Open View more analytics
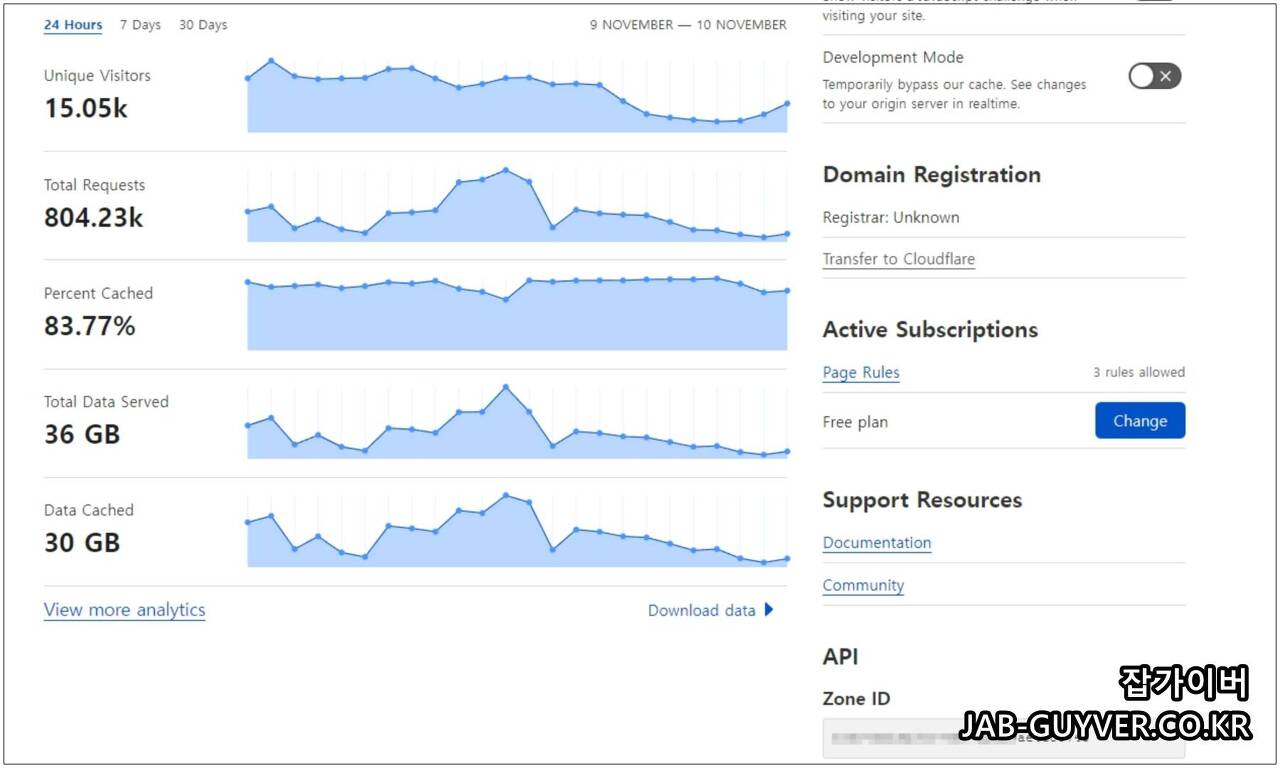Screen dimensions: 1280x768 click(124, 610)
